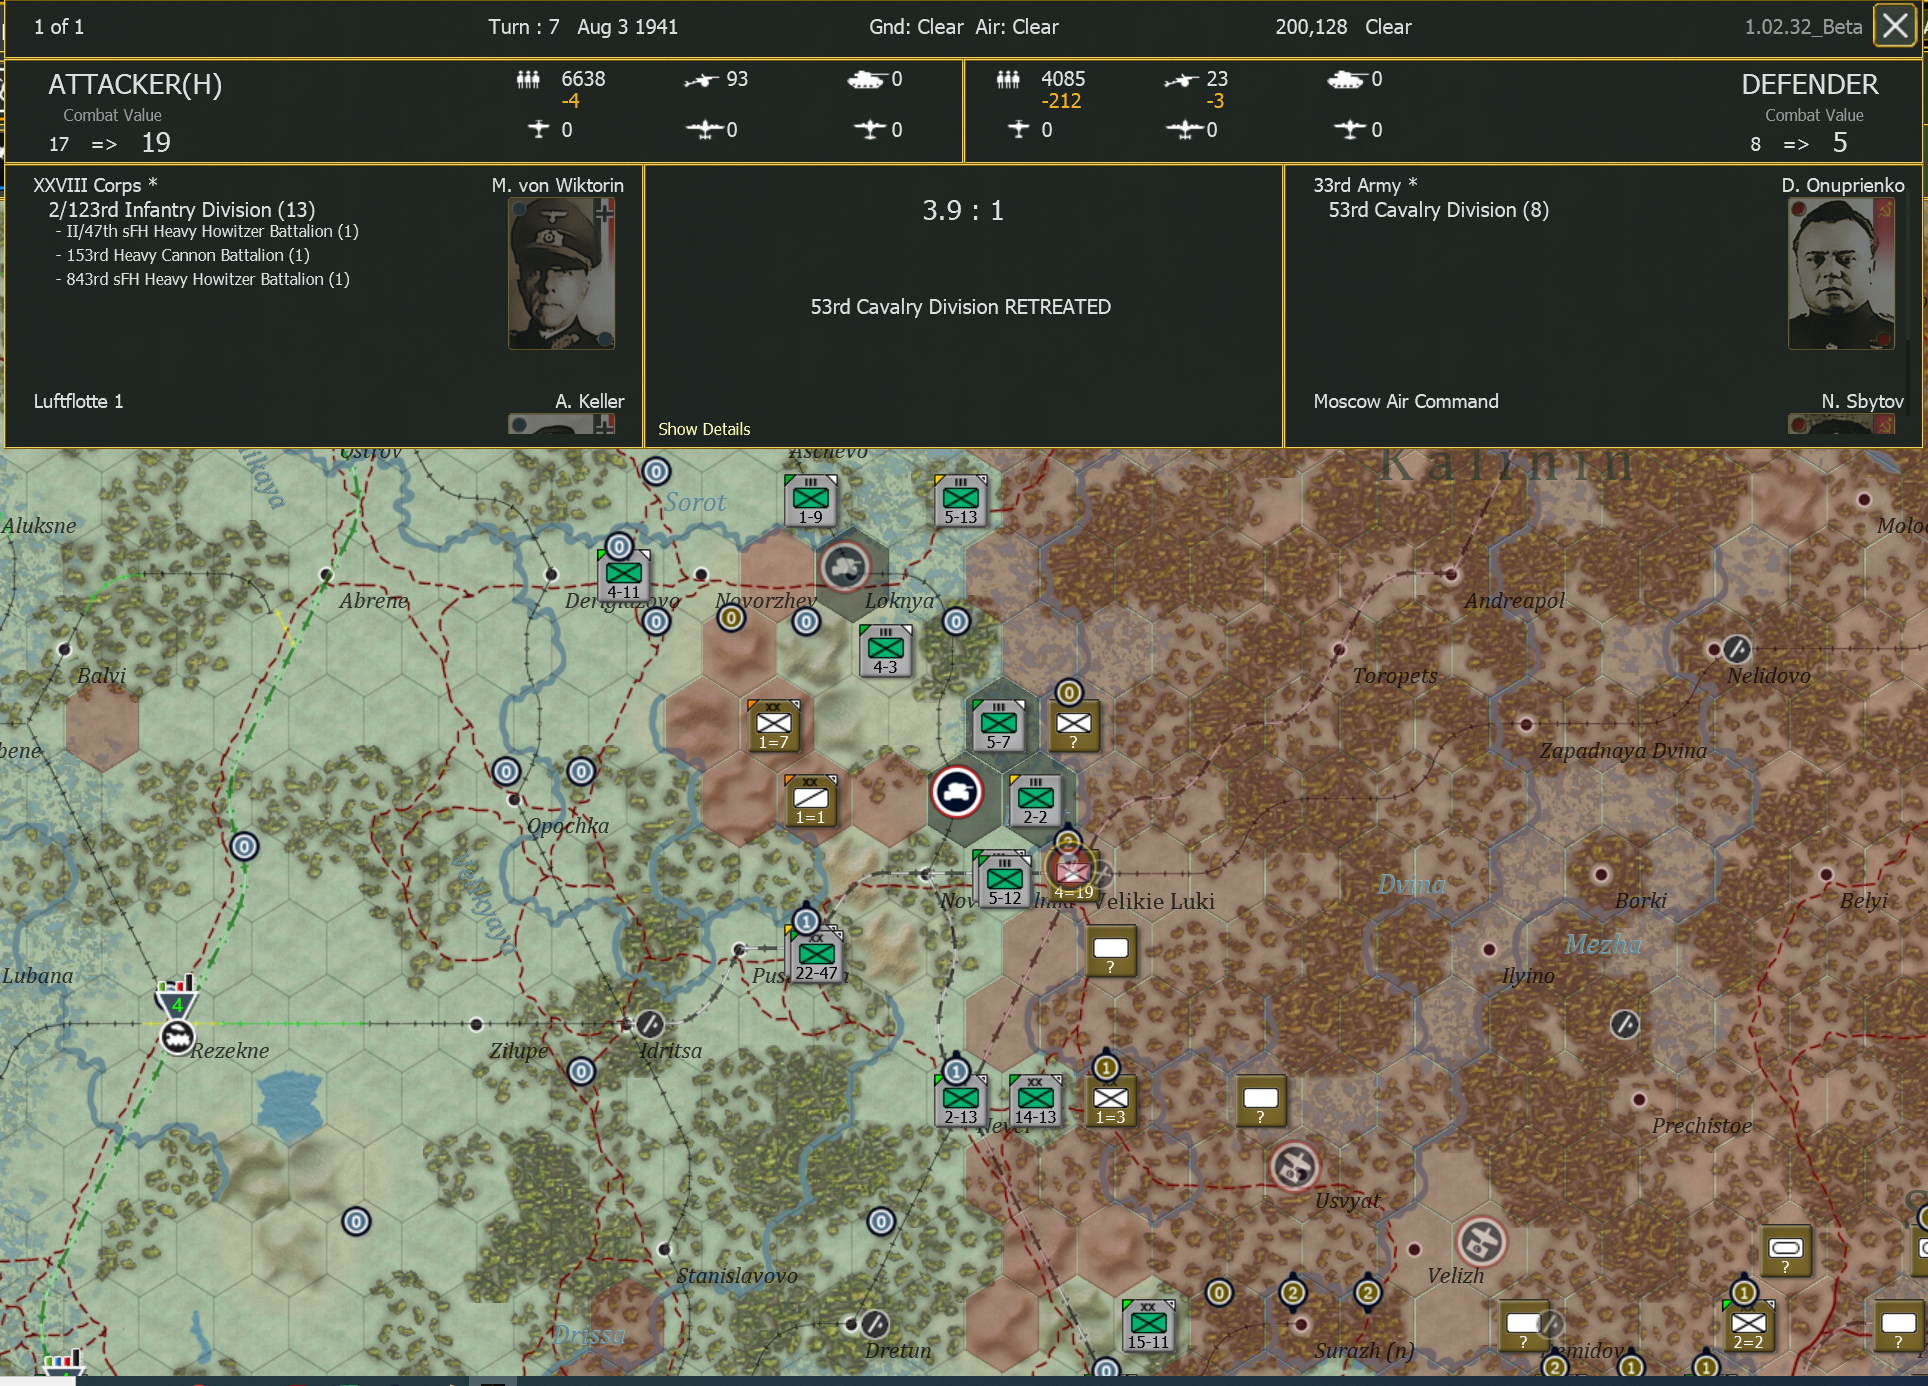Image resolution: width=1928 pixels, height=1386 pixels.
Task: Select the 5-7 unit counter
Action: click(x=999, y=725)
